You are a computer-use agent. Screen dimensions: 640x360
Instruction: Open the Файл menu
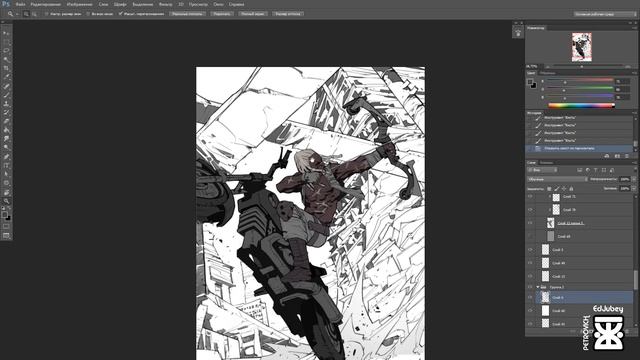(20, 4)
